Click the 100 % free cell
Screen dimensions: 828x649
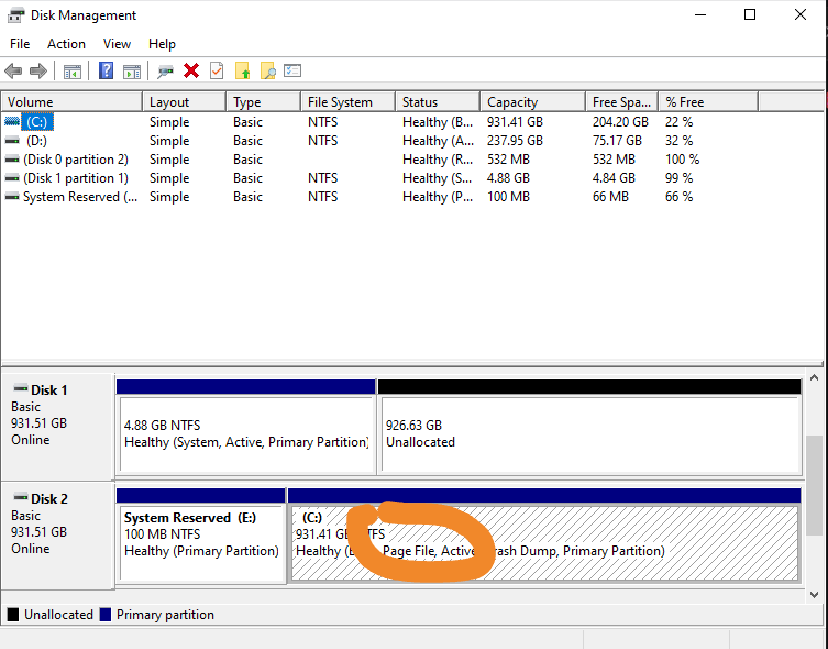tap(682, 159)
